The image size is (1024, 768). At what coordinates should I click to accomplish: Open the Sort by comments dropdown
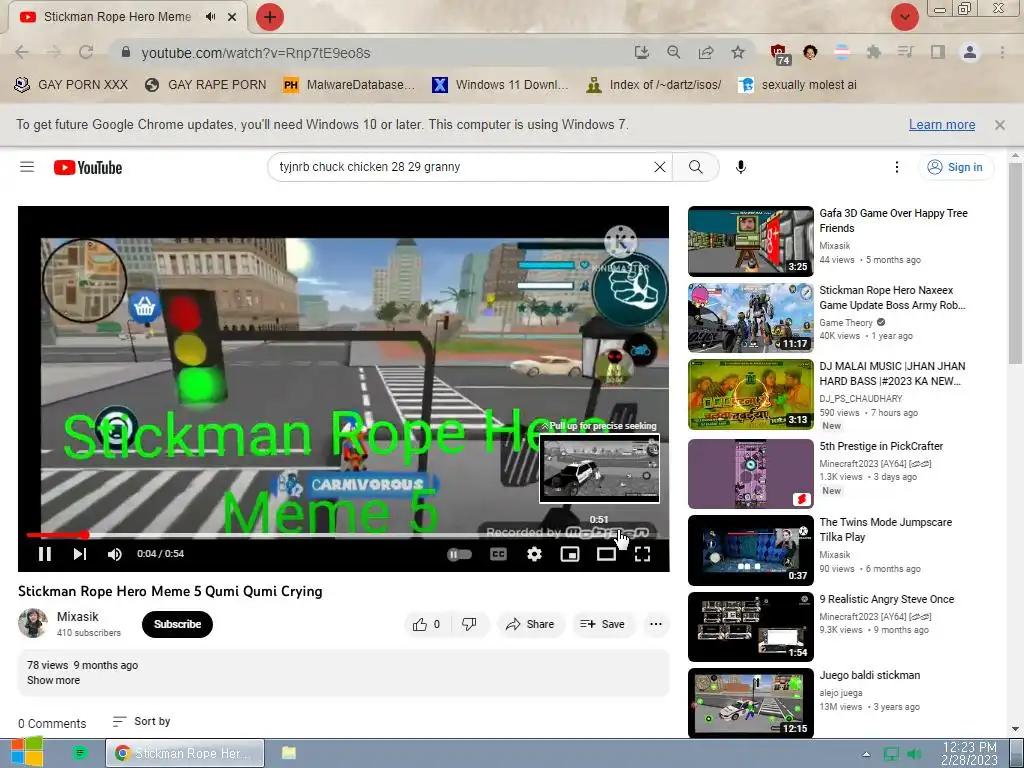click(141, 721)
